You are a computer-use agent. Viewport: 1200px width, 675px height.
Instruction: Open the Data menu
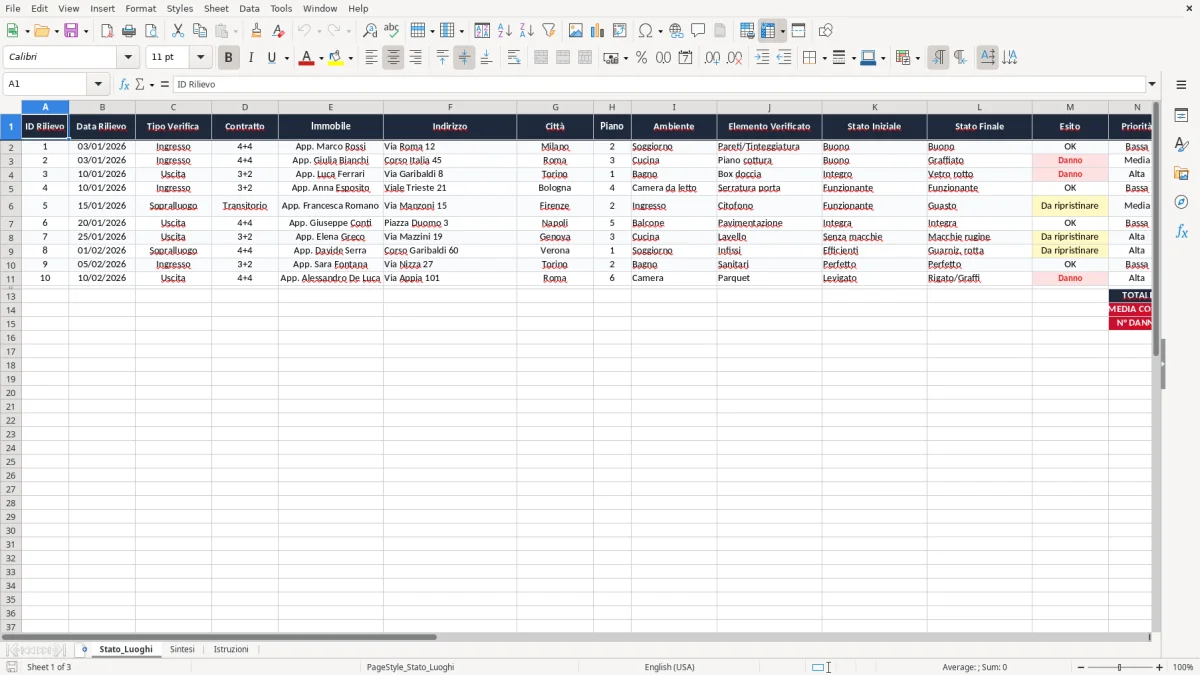249,8
